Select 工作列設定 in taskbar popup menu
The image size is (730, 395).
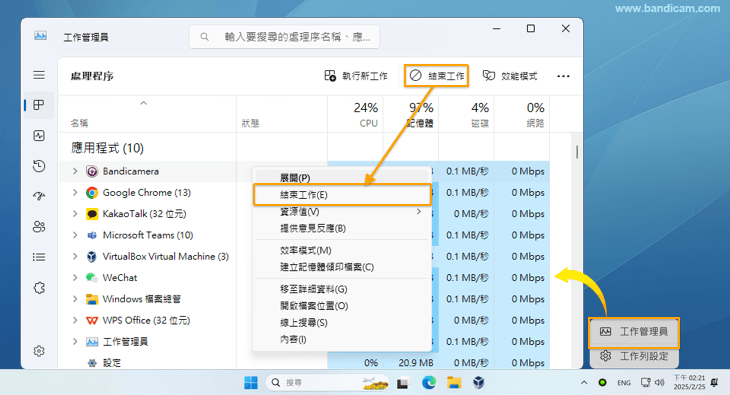[634, 356]
